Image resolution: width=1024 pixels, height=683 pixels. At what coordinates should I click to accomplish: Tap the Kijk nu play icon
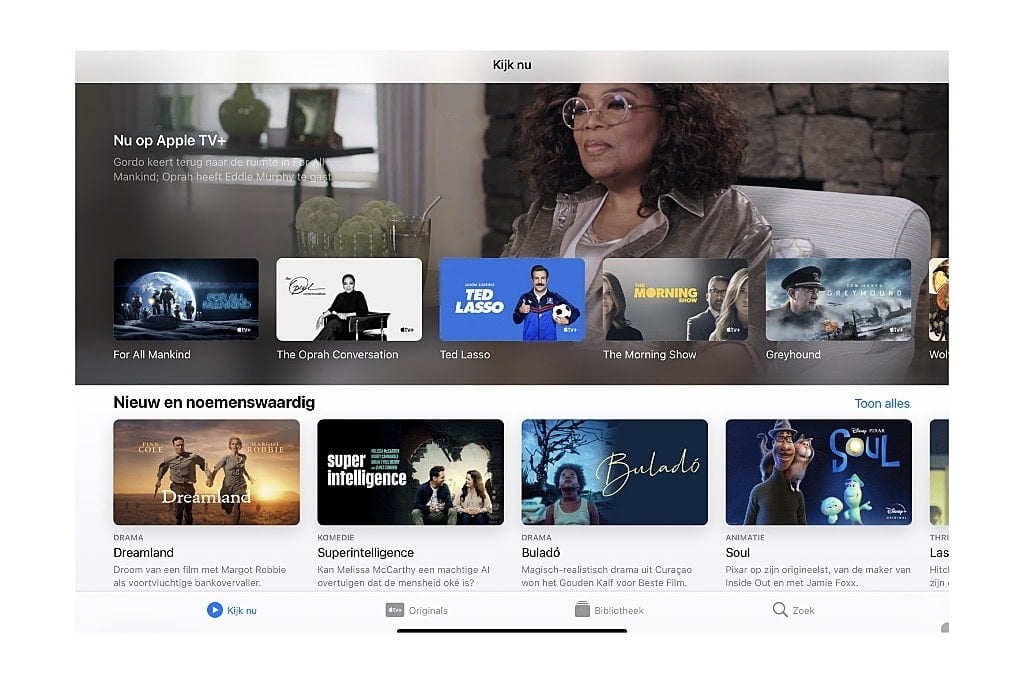[x=214, y=610]
